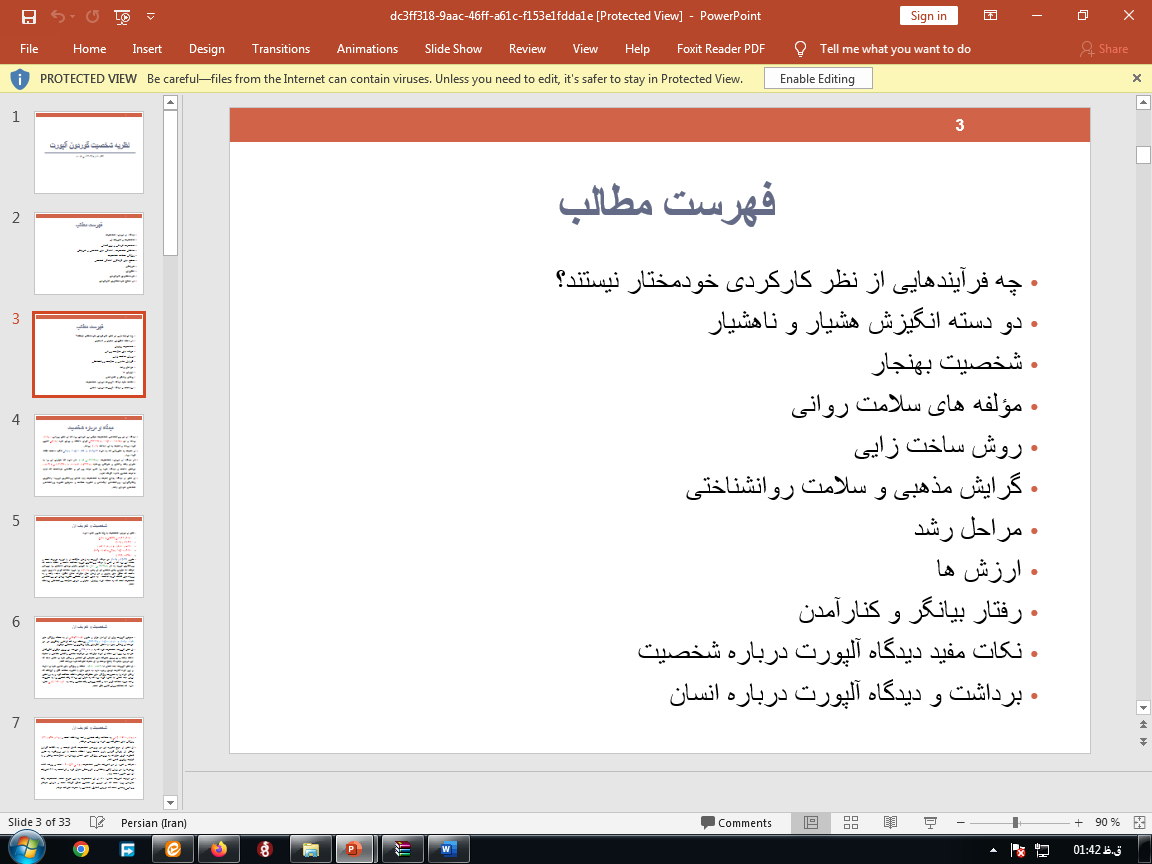This screenshot has height=864, width=1152.
Task: Click the bullet text مراحل رشد
Action: pyautogui.click(x=968, y=528)
